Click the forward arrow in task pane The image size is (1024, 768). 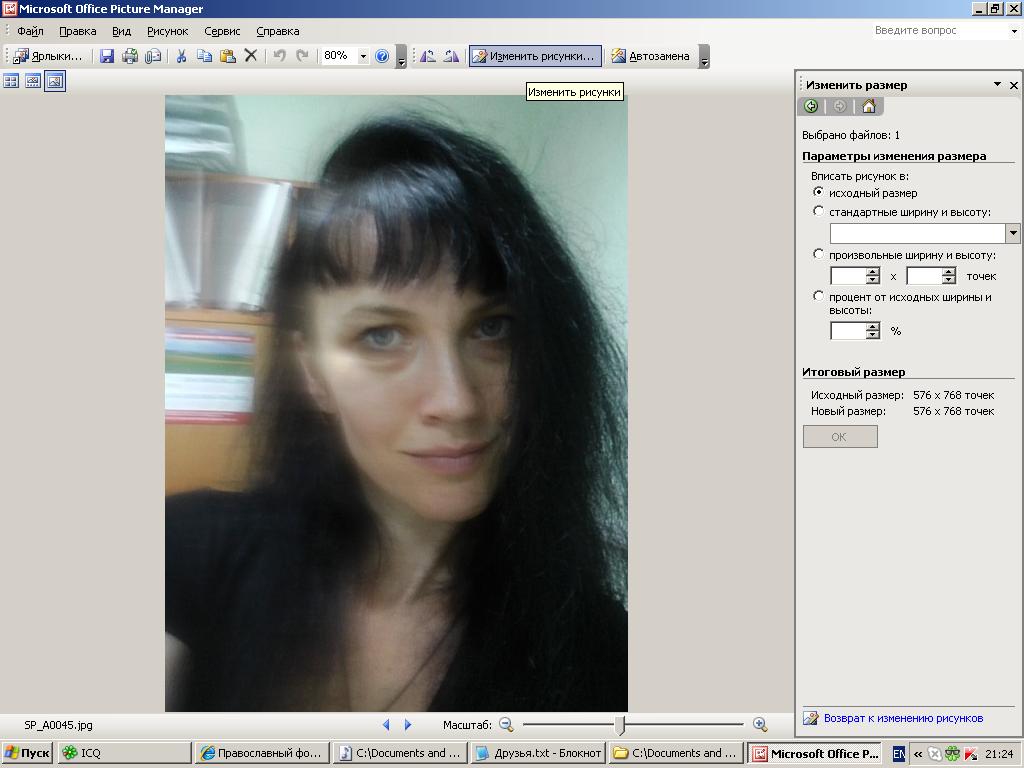(840, 106)
